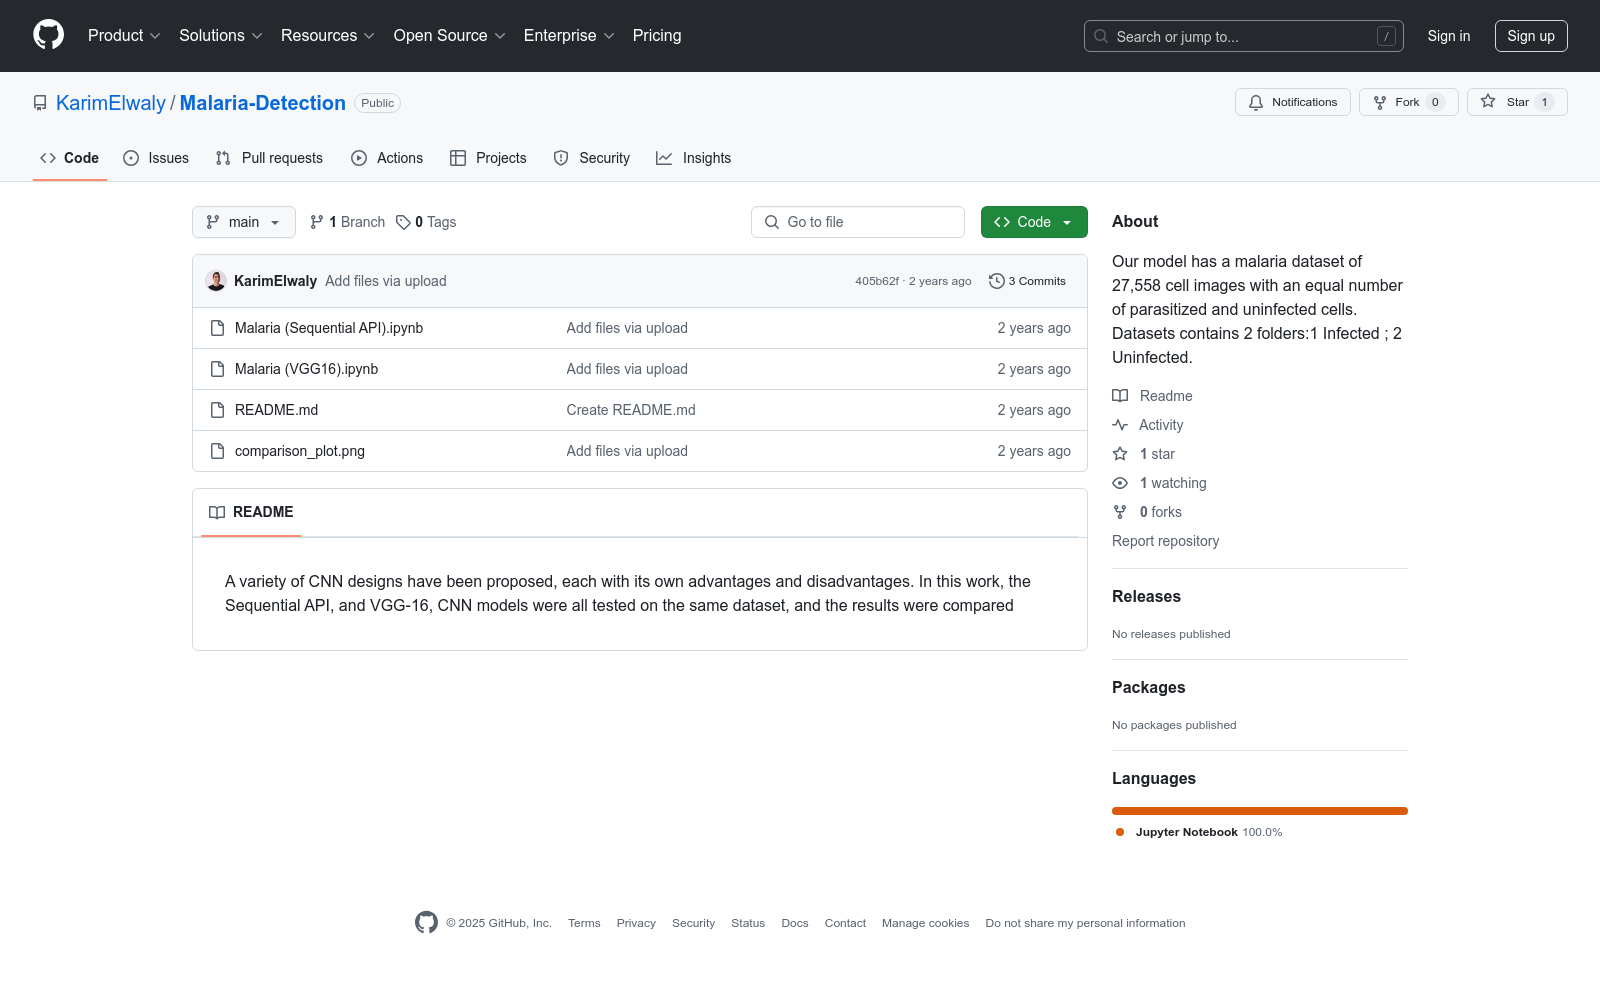The image size is (1600, 1000).
Task: Click file icon beside comparison_plot.png
Action: [x=217, y=451]
